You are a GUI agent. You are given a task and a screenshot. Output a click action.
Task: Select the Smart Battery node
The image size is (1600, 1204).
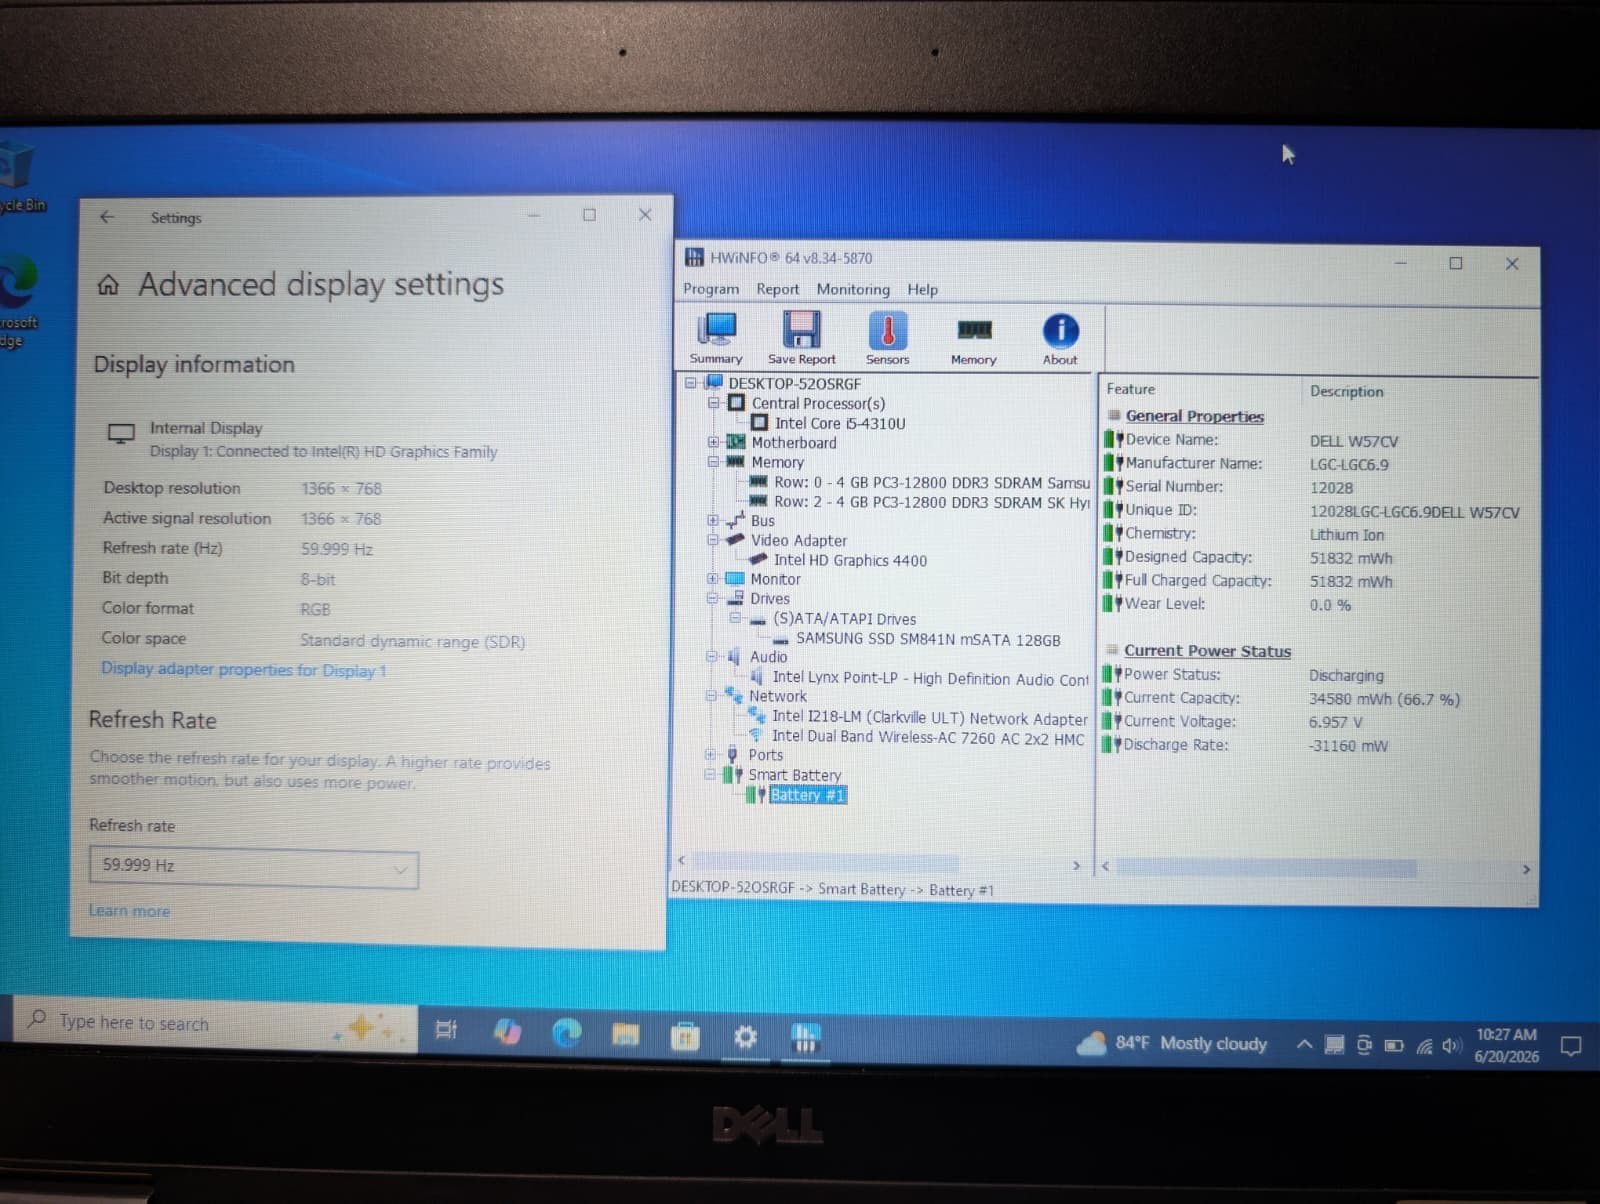point(794,775)
